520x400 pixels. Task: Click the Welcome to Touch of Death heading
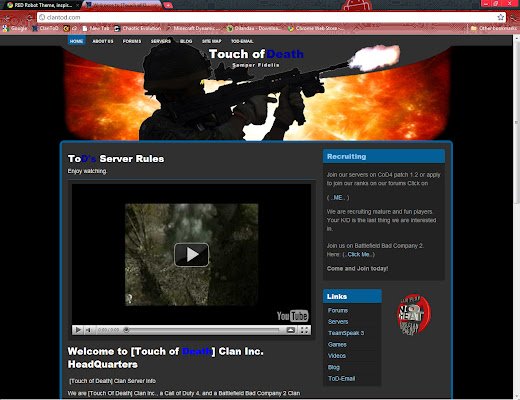coord(166,358)
